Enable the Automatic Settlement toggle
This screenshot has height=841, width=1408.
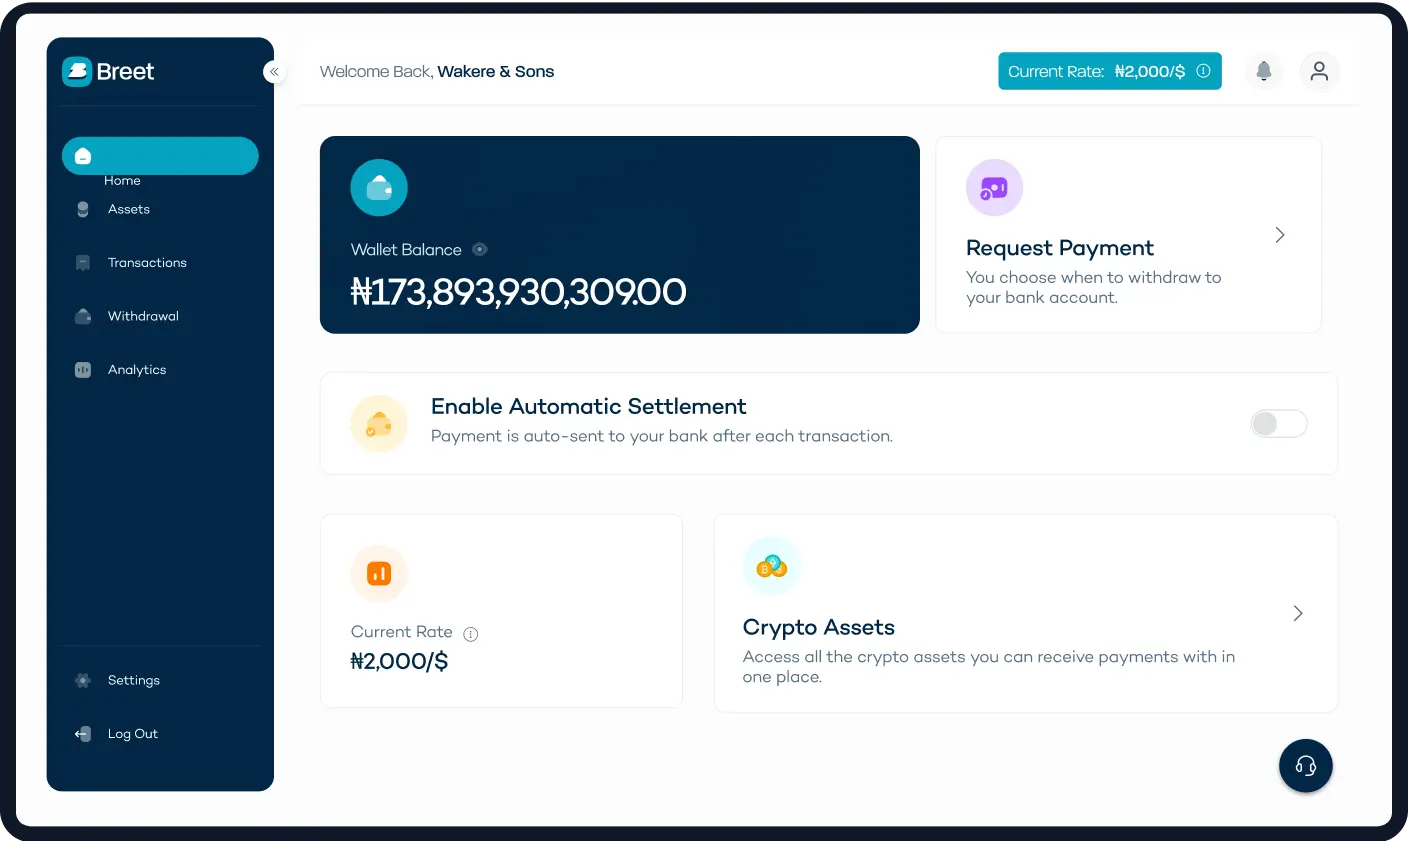click(1278, 424)
